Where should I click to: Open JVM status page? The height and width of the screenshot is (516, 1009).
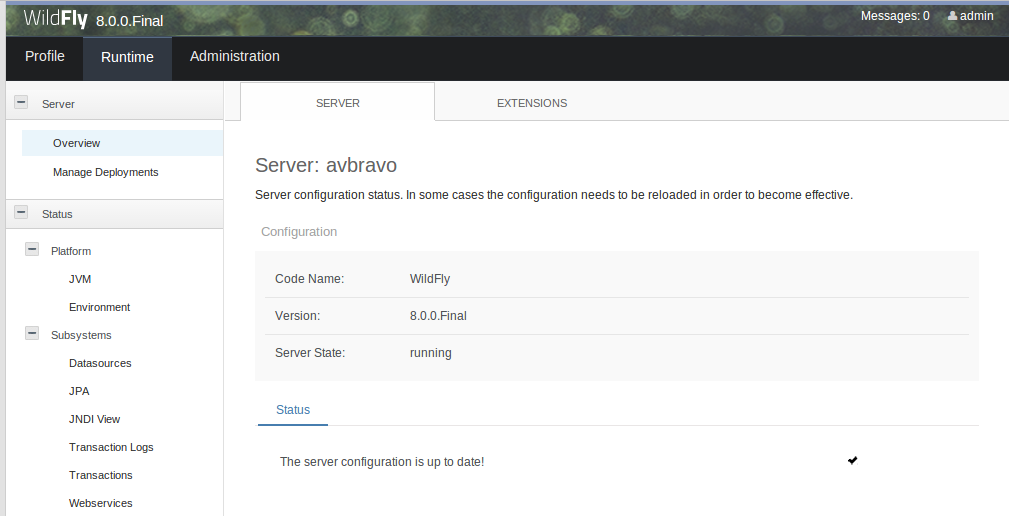pyautogui.click(x=80, y=279)
